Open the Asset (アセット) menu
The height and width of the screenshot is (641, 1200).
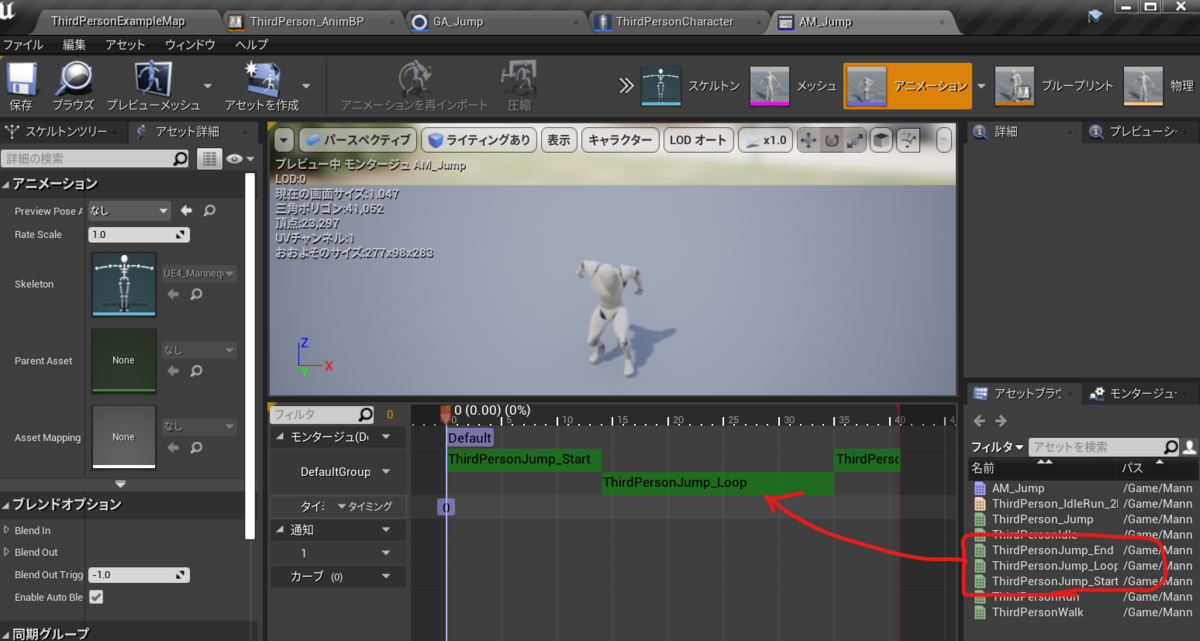coord(125,45)
